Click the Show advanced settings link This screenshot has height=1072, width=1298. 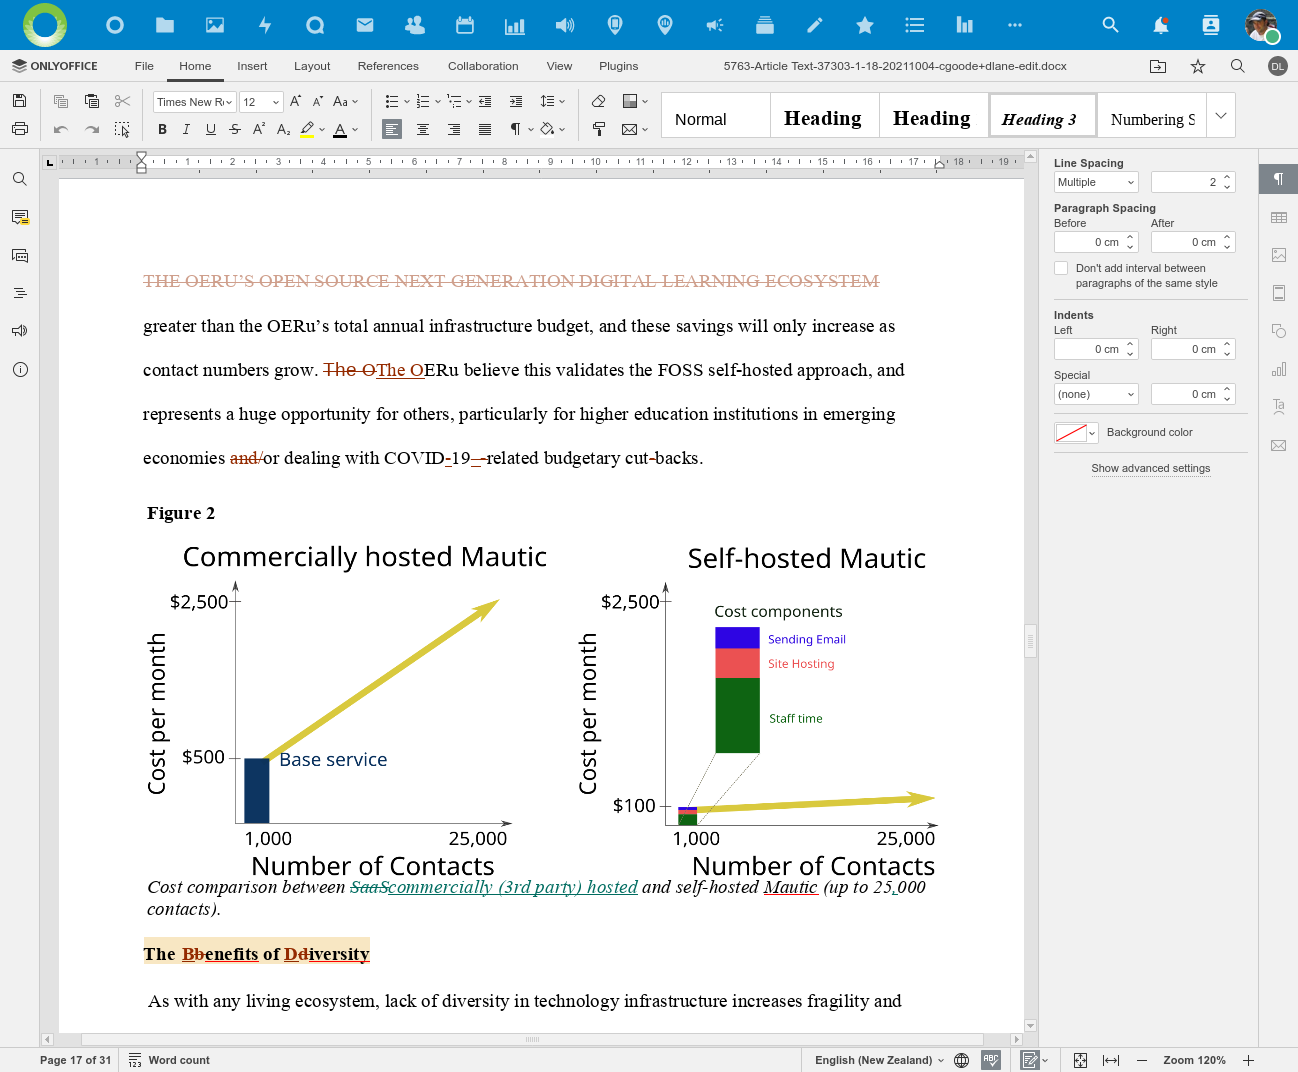pos(1151,468)
